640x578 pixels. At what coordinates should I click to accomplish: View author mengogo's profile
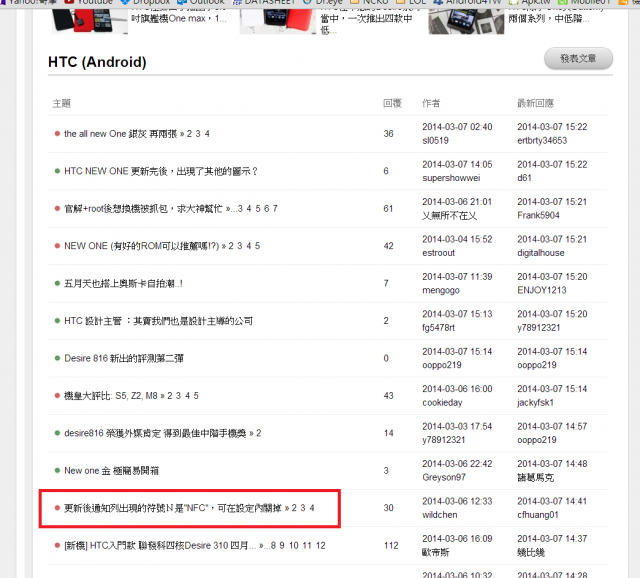pos(441,290)
